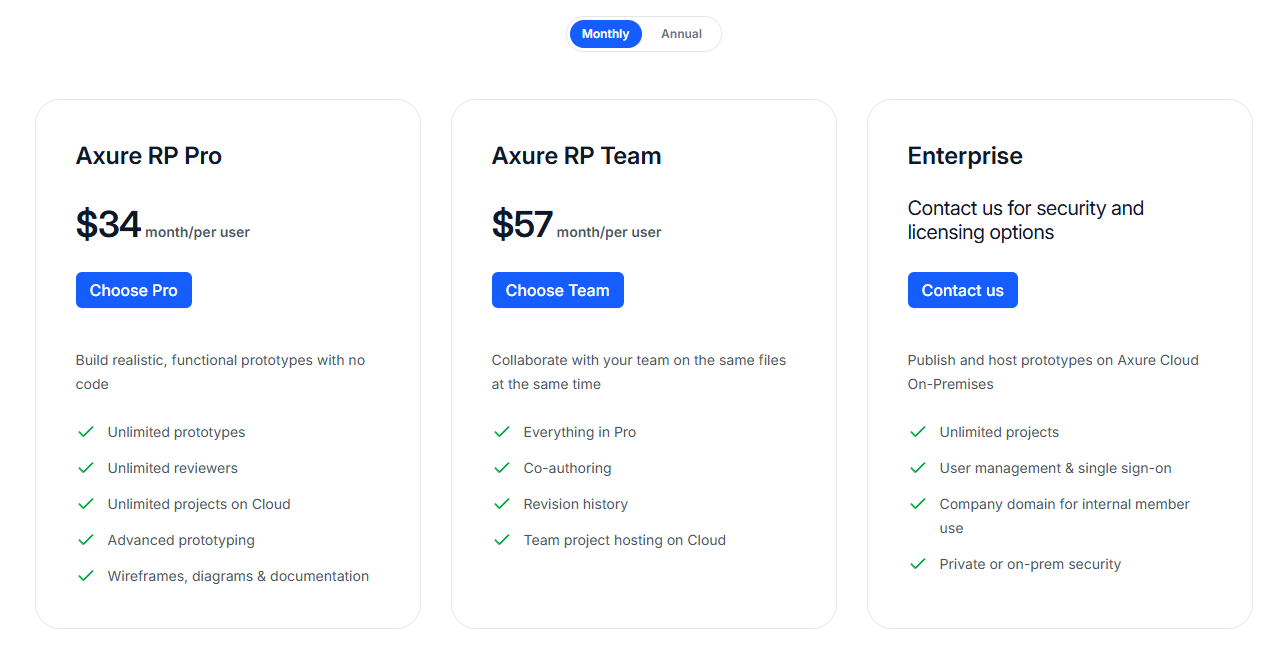Select the Axure RP Team heading
This screenshot has height=647, width=1283.
576,156
